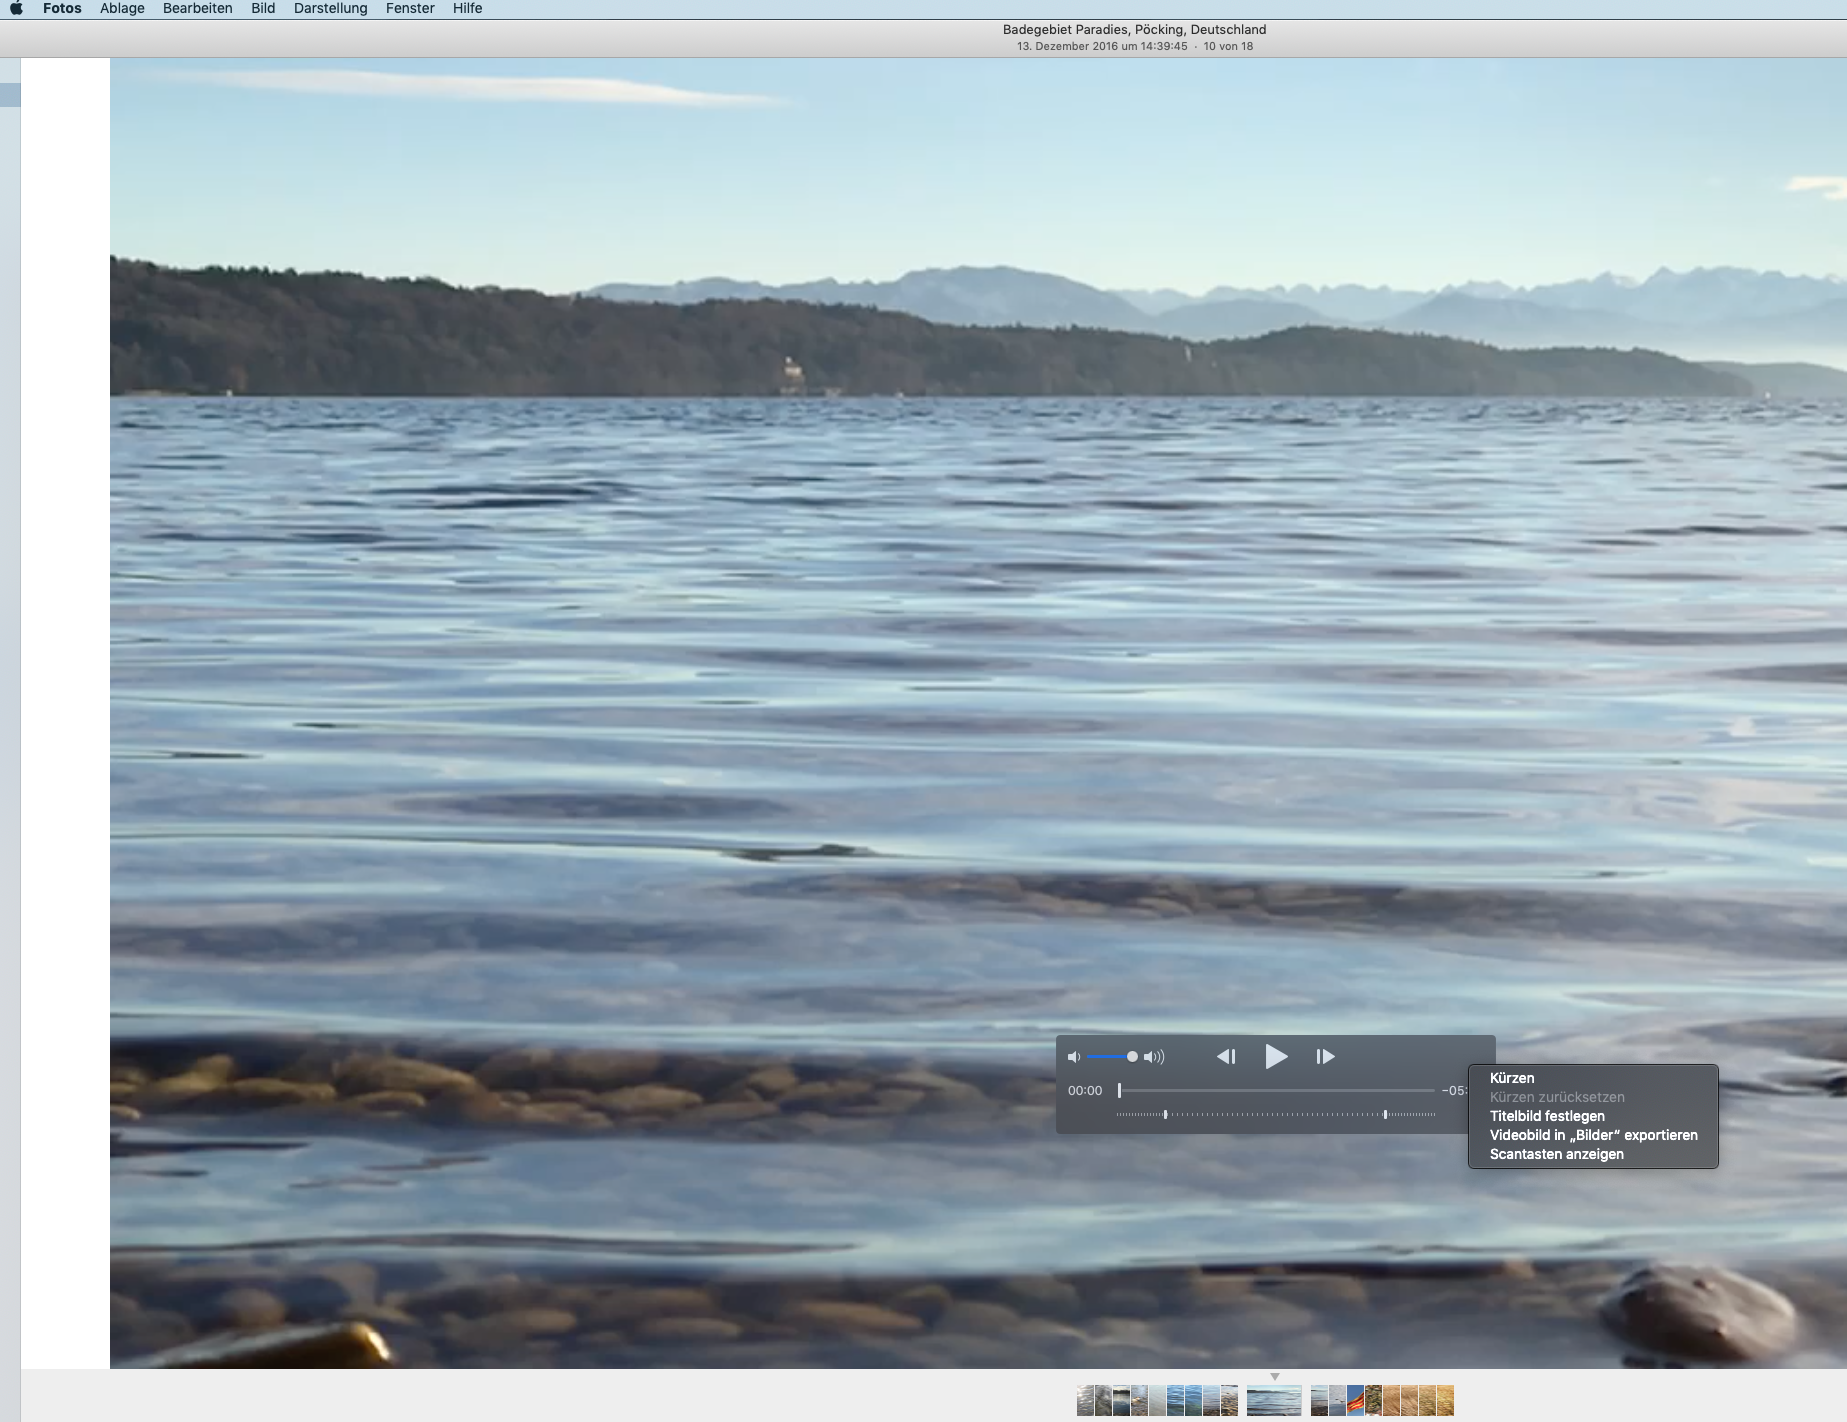The image size is (1847, 1422).
Task: Select the current lake video thumbnail in filmstrip
Action: tap(1274, 1400)
